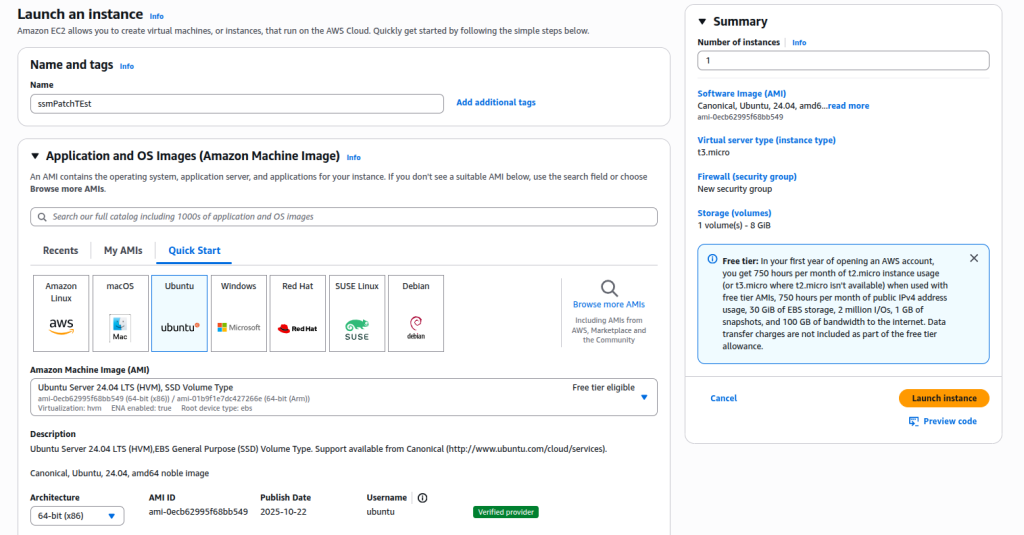Select the Ubuntu AMI tile
Image resolution: width=1024 pixels, height=535 pixels.
click(180, 314)
